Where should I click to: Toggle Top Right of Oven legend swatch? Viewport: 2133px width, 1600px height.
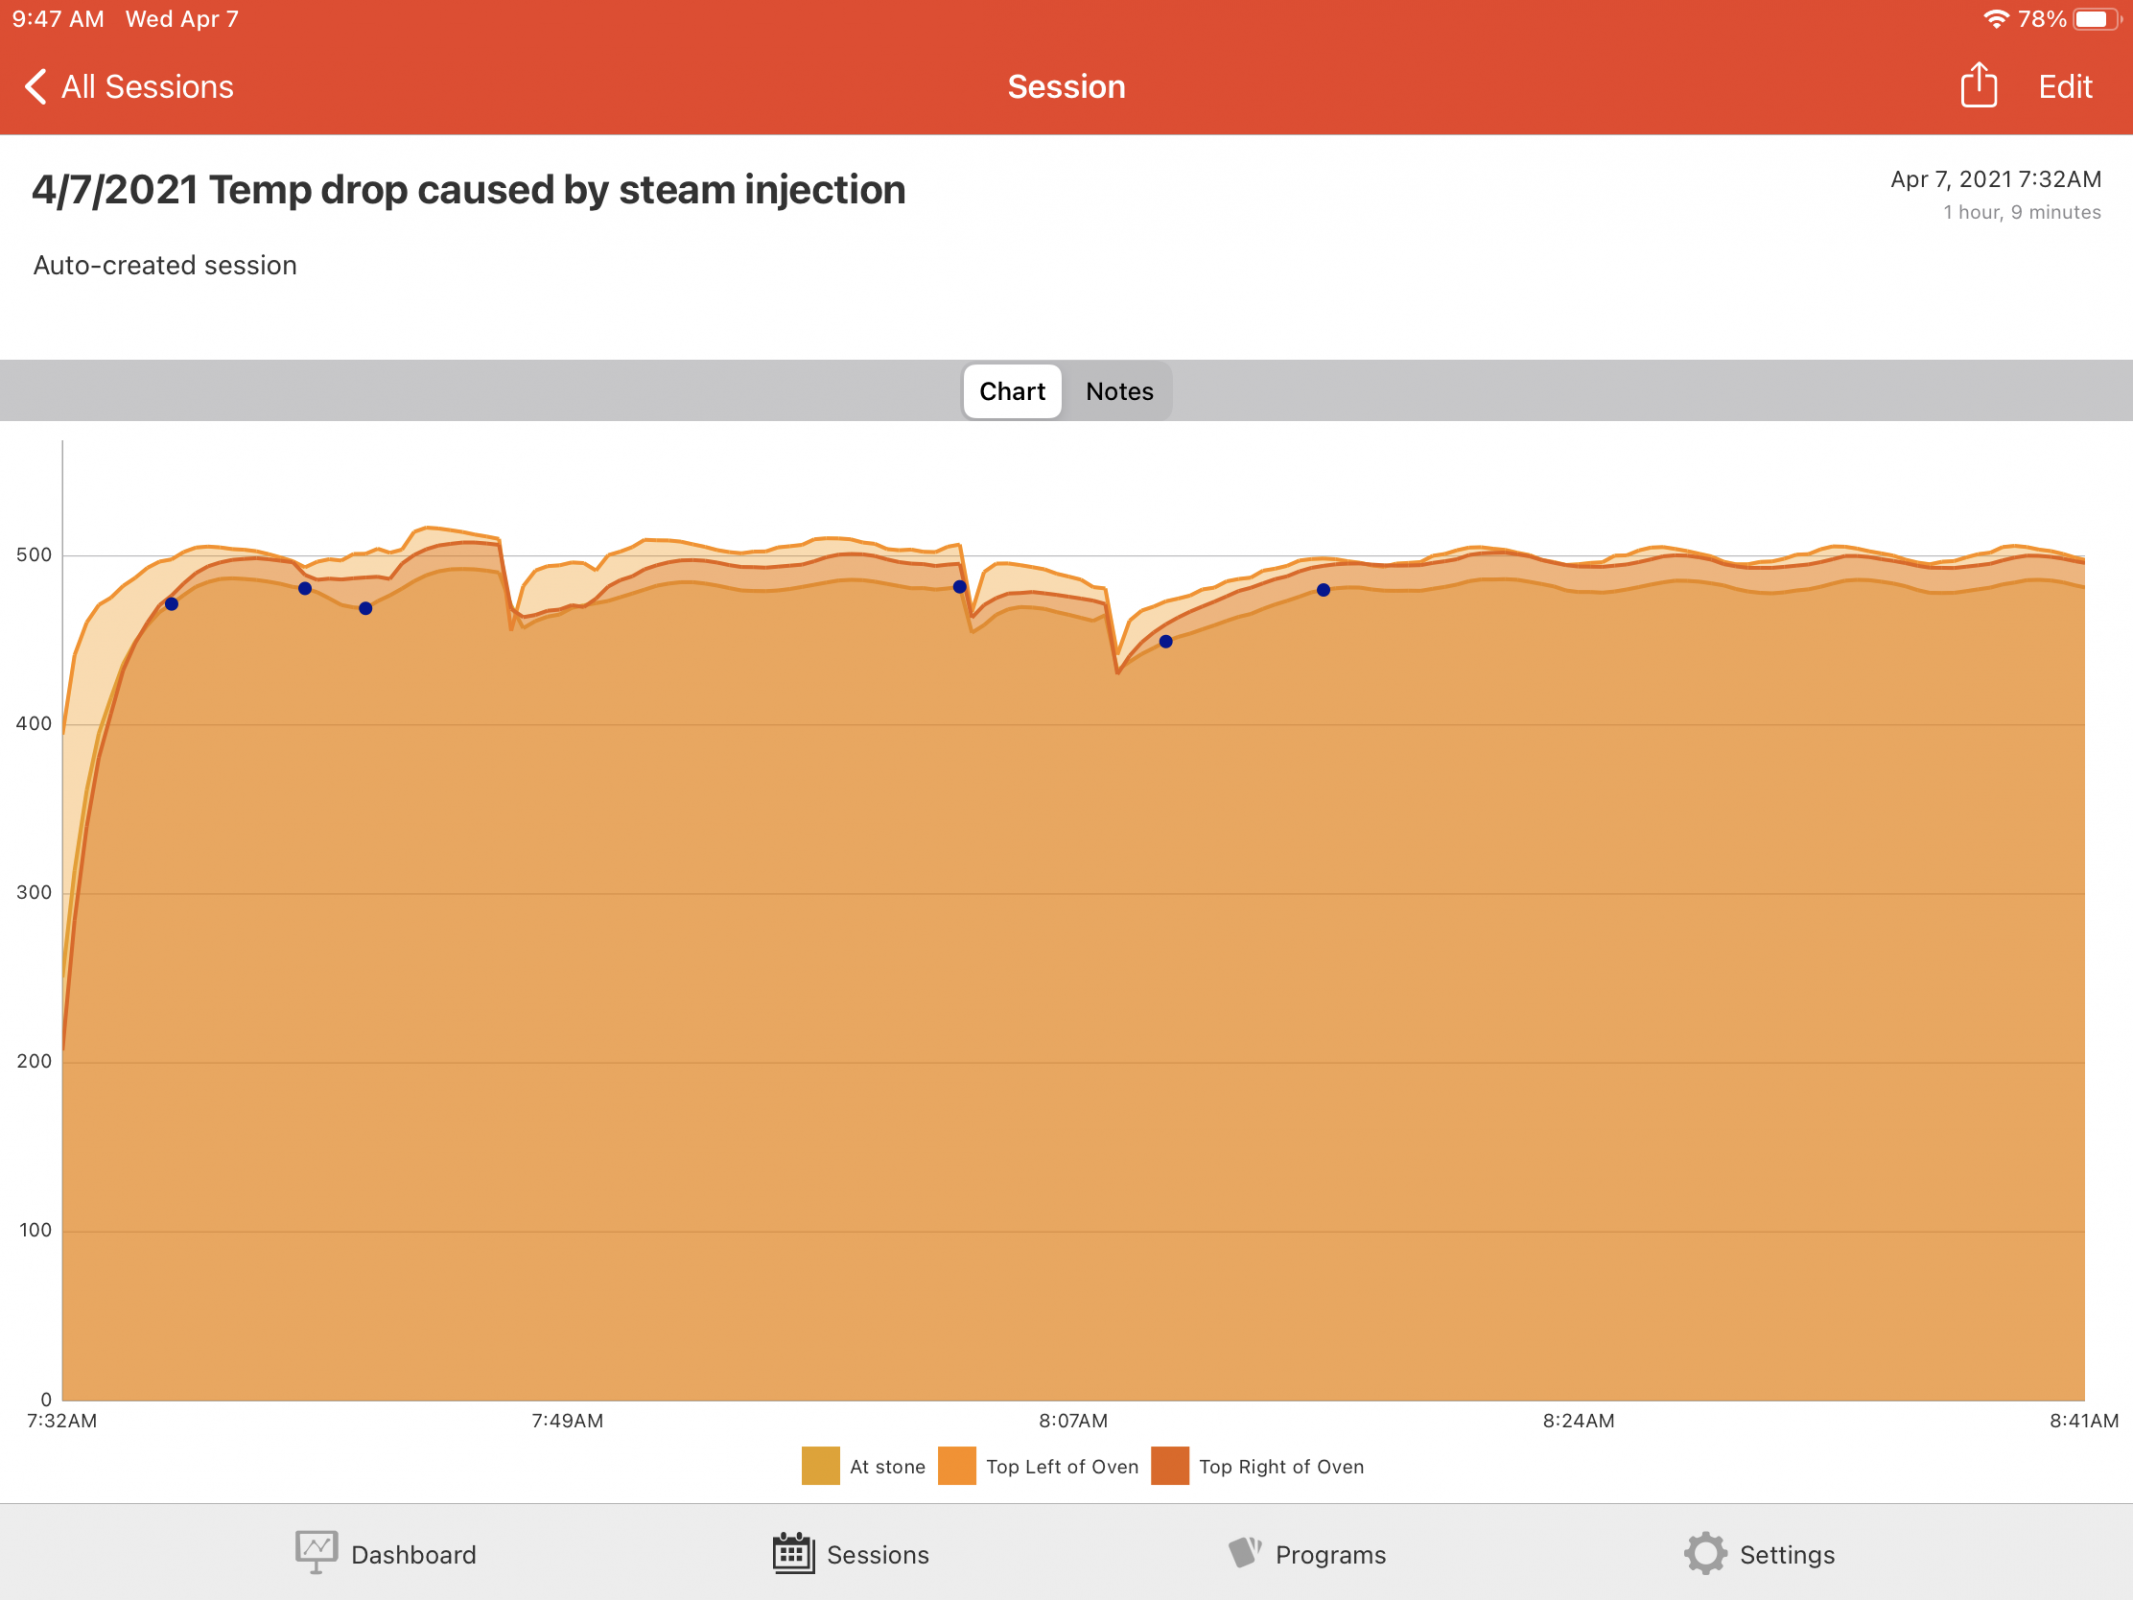[1169, 1466]
